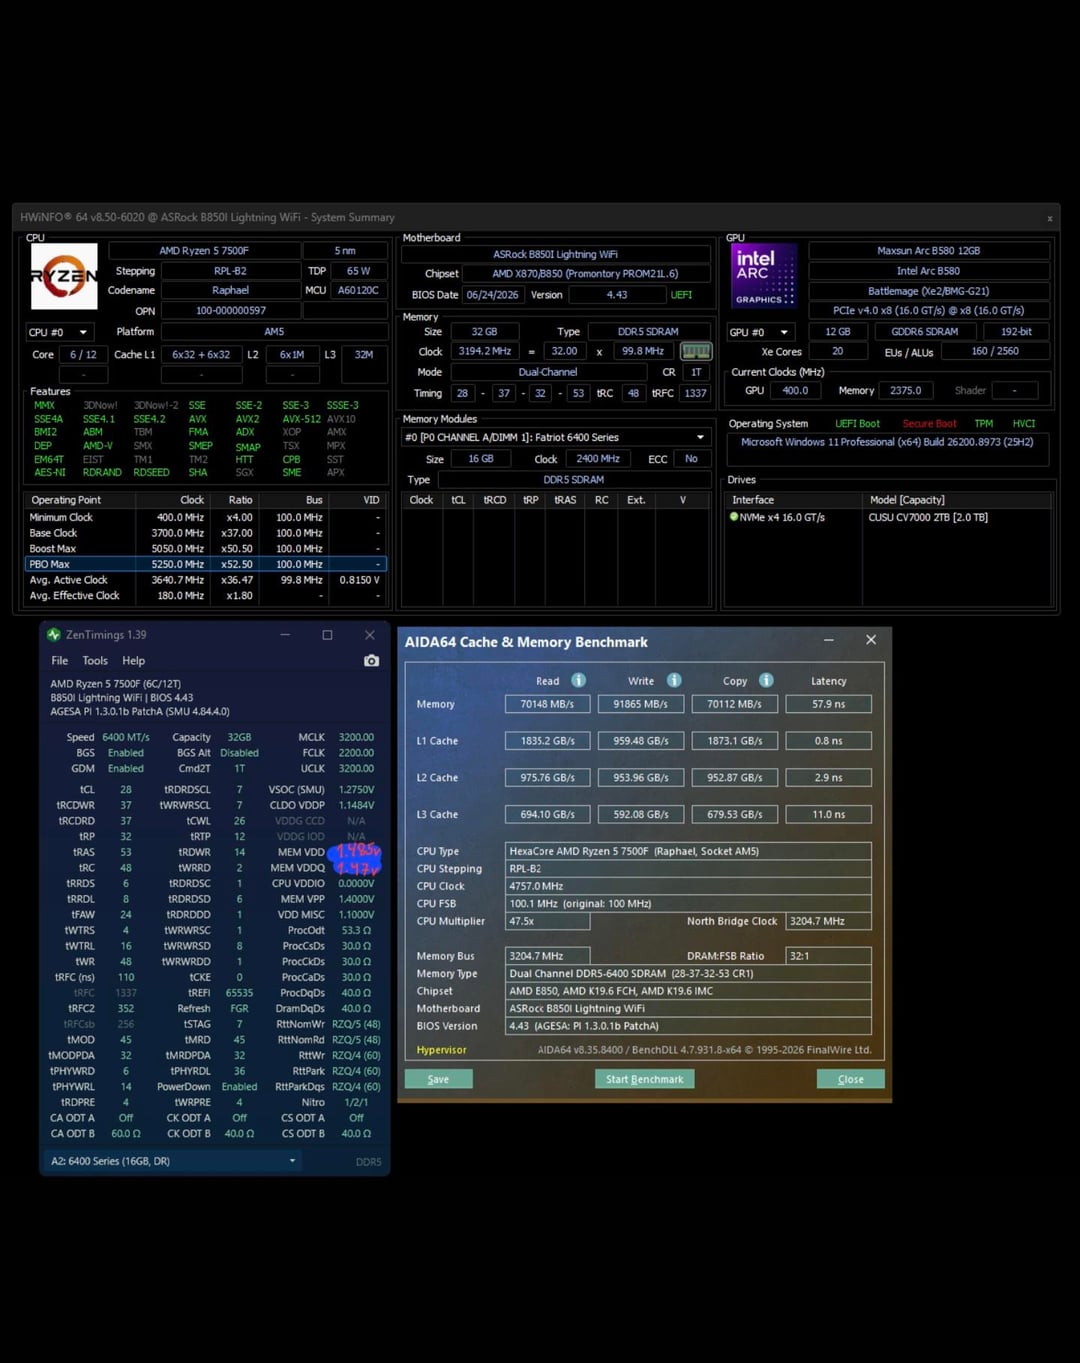
Task: Click the North Bridge Clock 3204.7 MHz field
Action: tap(828, 921)
